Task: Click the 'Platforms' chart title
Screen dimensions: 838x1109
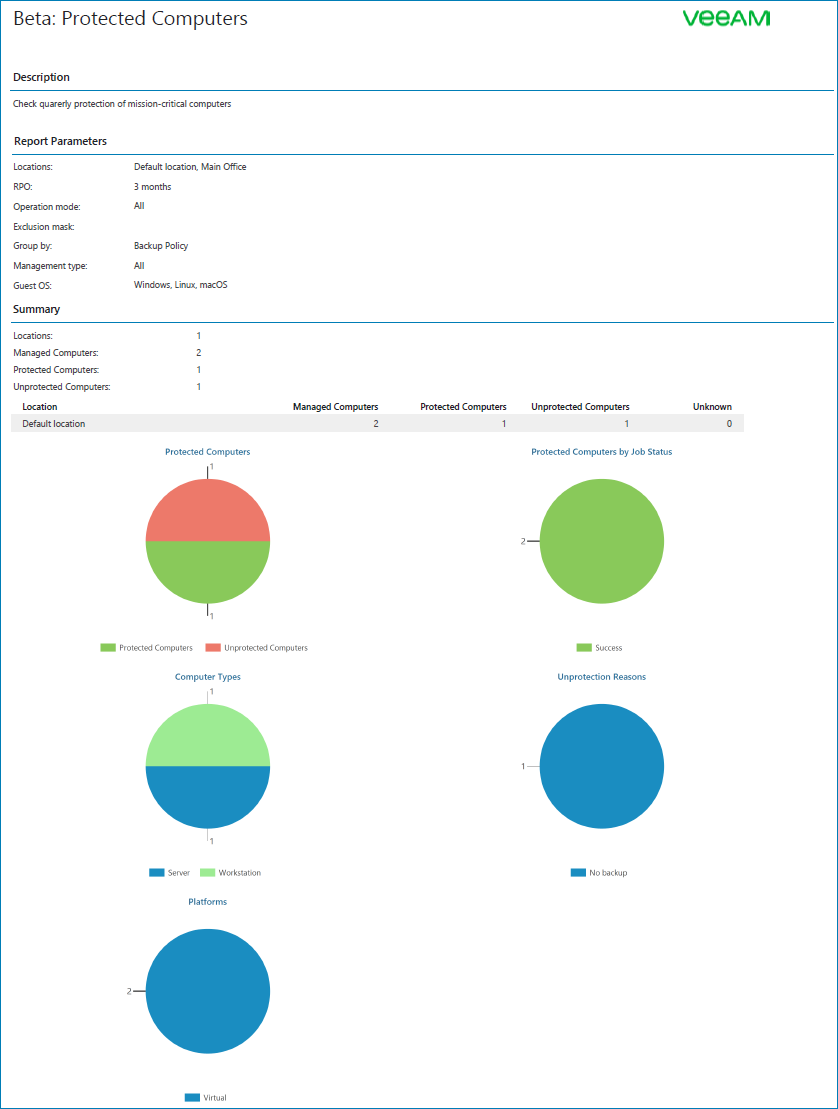Action: pyautogui.click(x=208, y=902)
